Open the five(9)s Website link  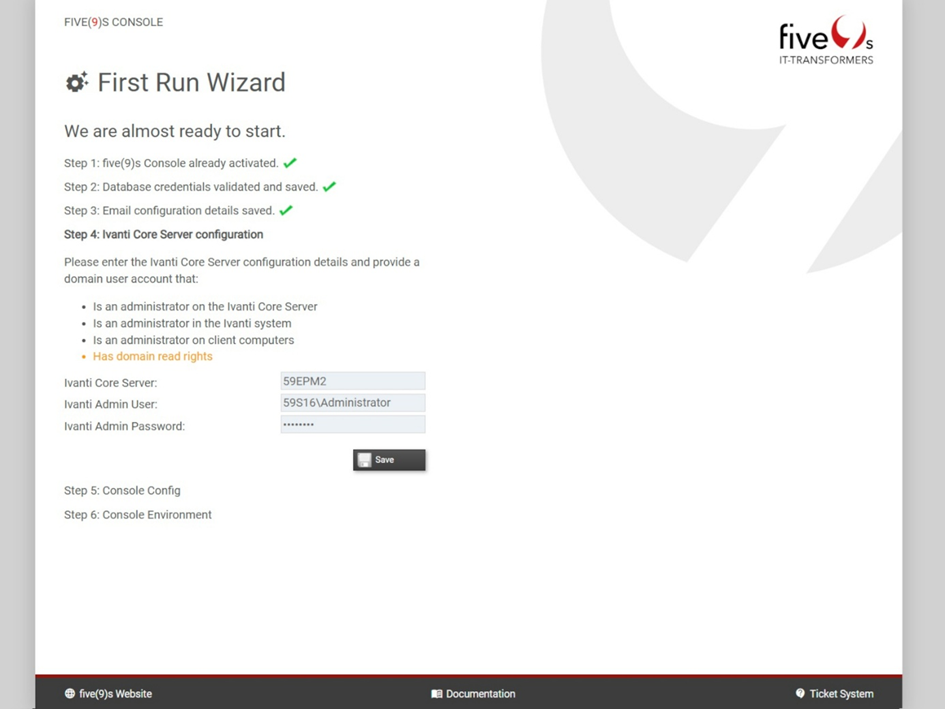pos(108,693)
